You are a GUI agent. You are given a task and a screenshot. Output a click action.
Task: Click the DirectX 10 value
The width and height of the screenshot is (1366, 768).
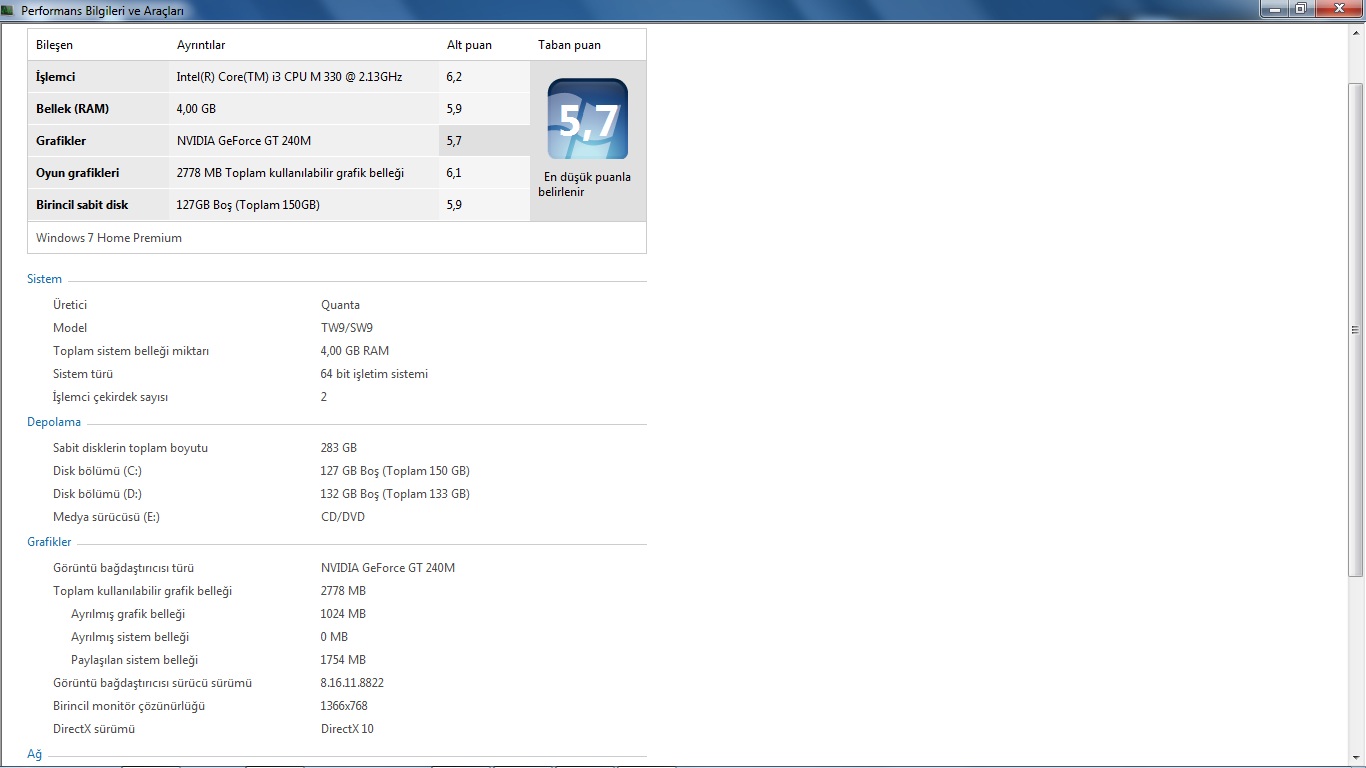347,729
